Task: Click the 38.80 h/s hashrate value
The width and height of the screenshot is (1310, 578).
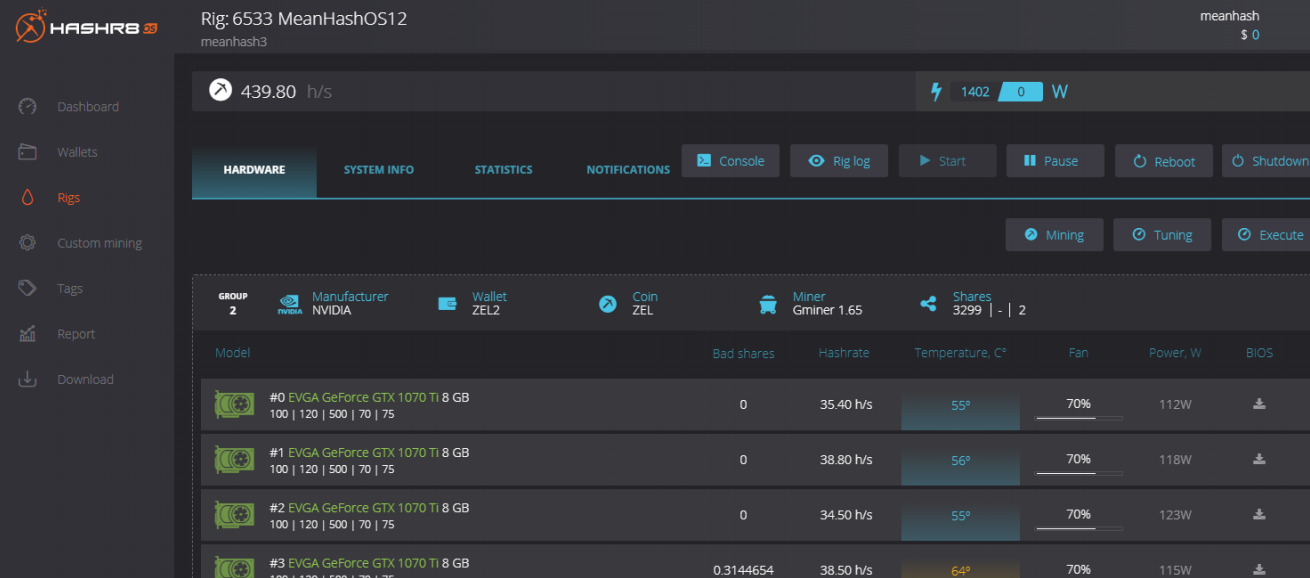Action: [x=846, y=460]
